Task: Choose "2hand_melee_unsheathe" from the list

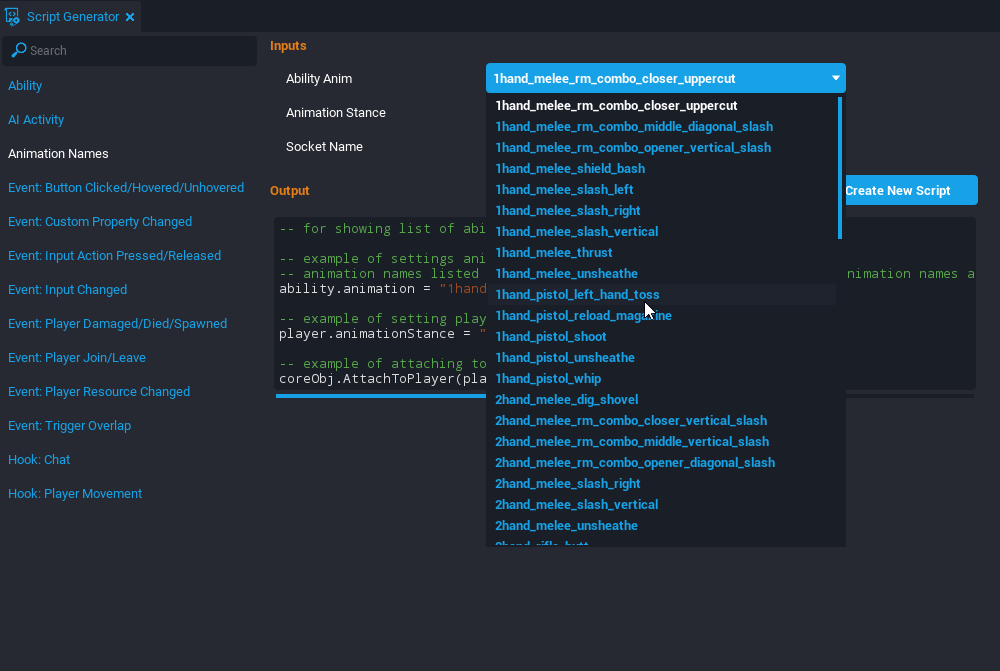Action: click(x=566, y=525)
